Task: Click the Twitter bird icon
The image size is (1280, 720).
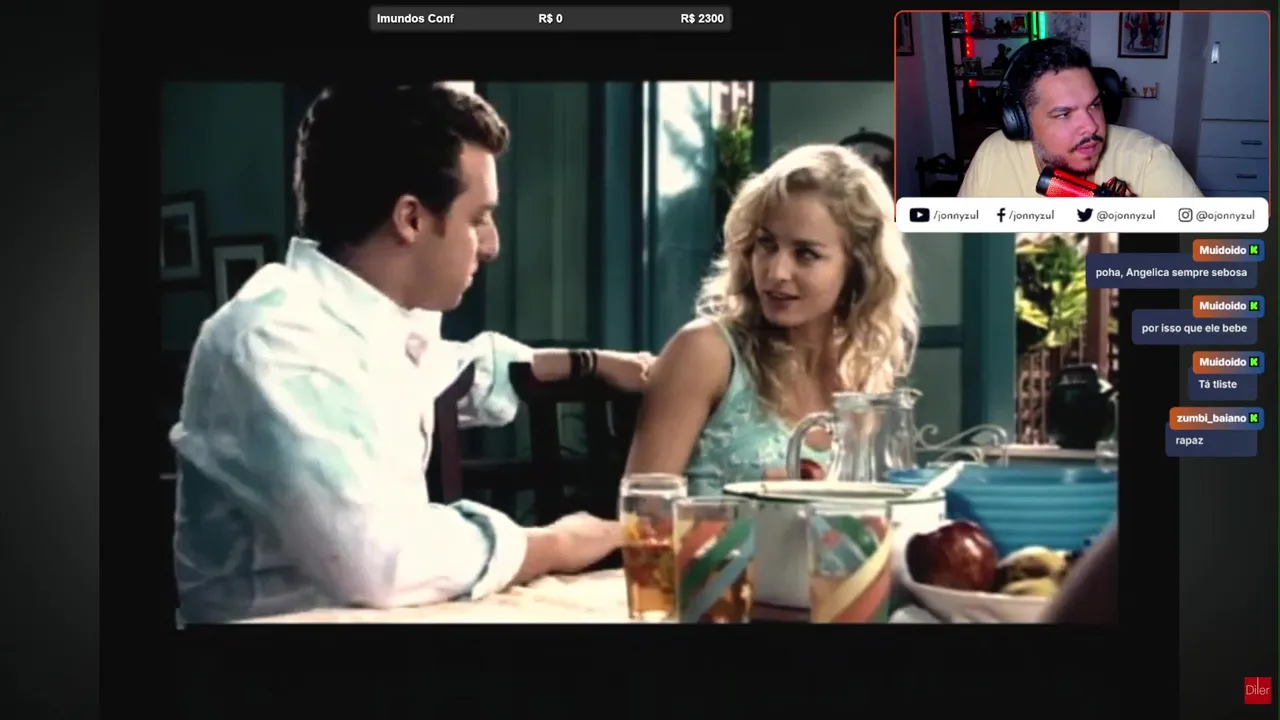Action: coord(1084,215)
